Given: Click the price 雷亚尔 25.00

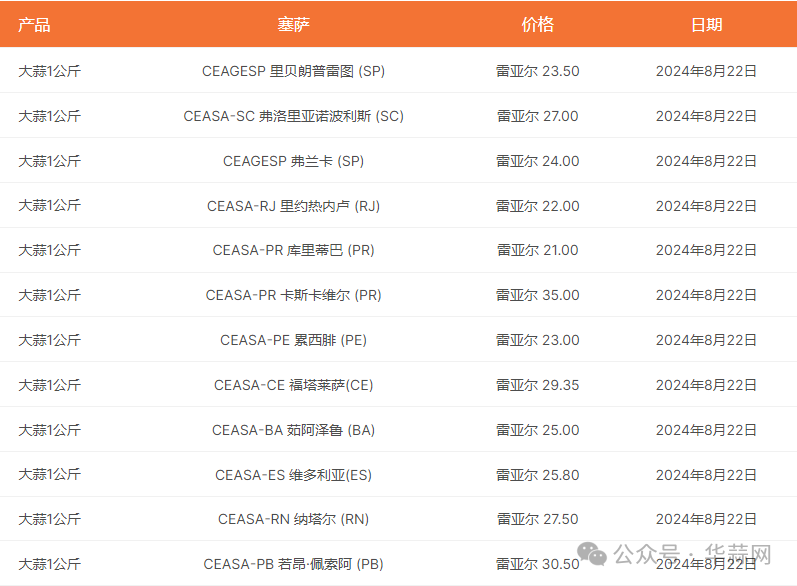Looking at the screenshot, I should pos(537,430).
